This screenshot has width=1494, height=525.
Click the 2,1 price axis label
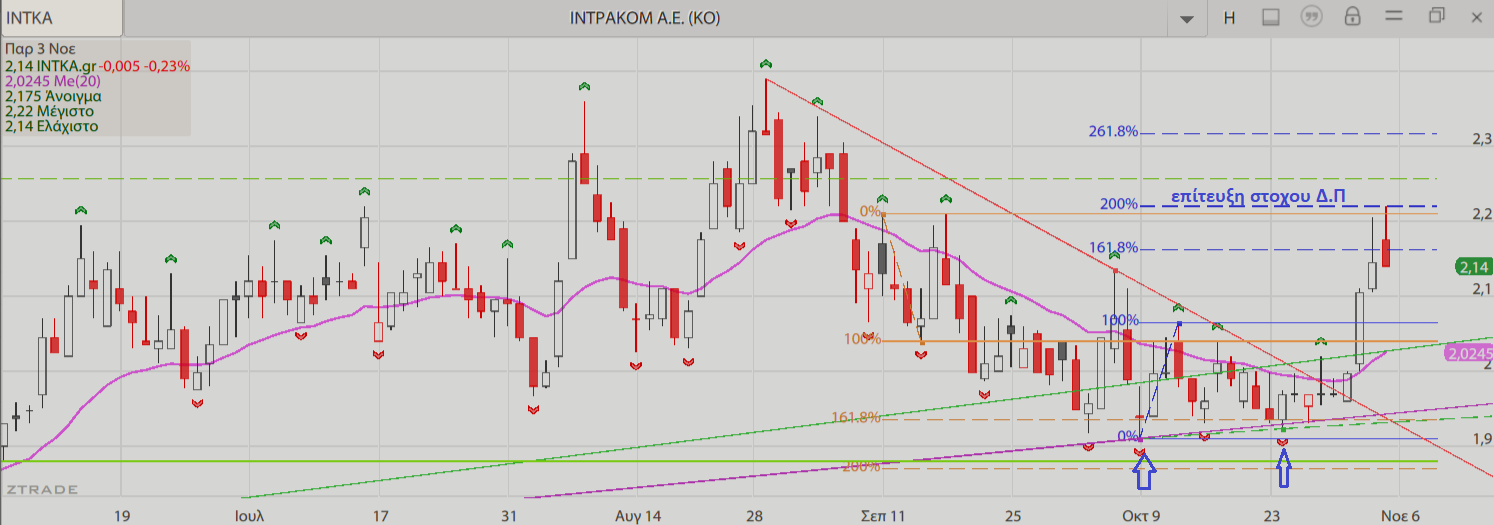coord(1482,290)
